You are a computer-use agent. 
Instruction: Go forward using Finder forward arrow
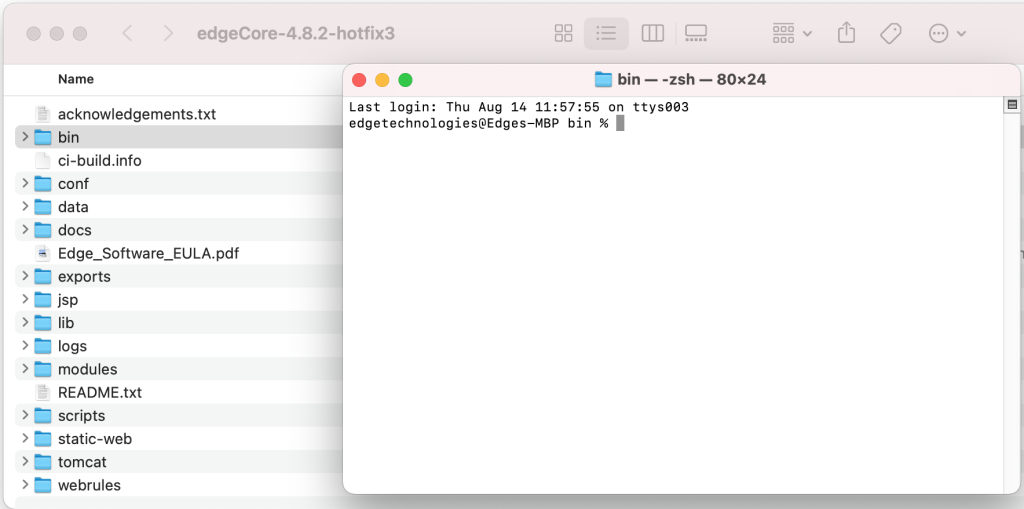pyautogui.click(x=168, y=33)
